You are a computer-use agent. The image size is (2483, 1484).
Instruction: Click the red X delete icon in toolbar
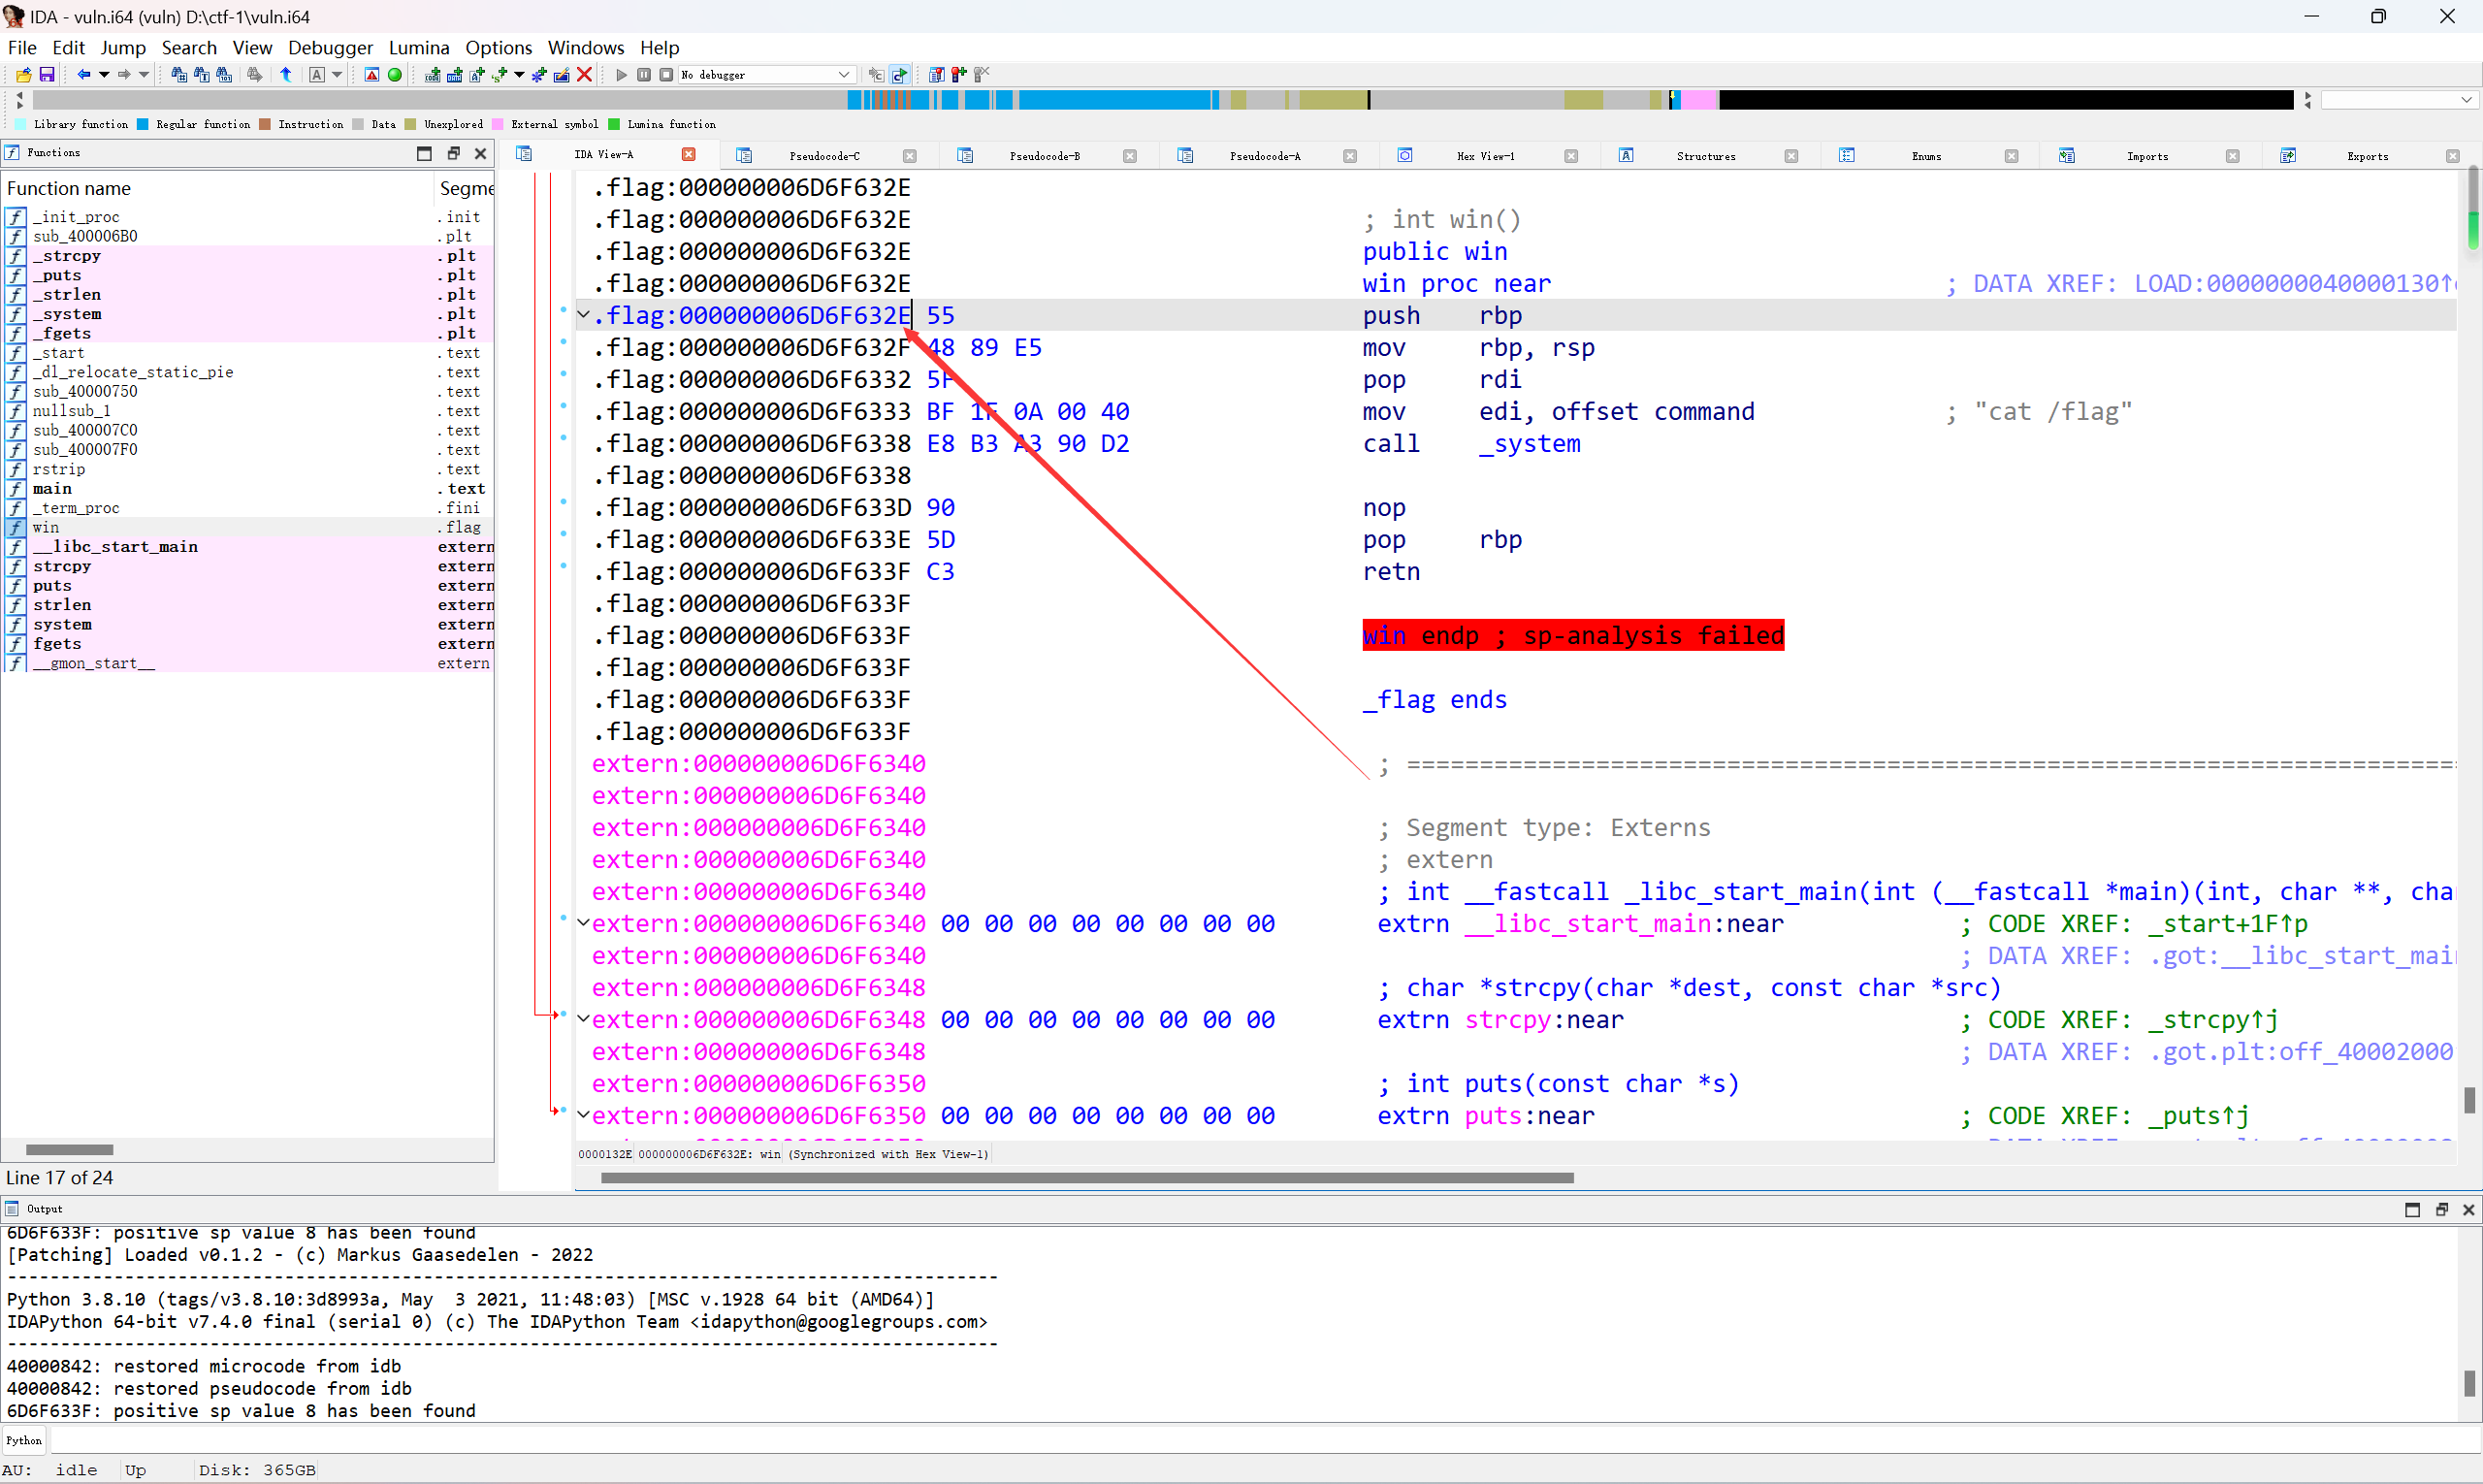coord(585,75)
